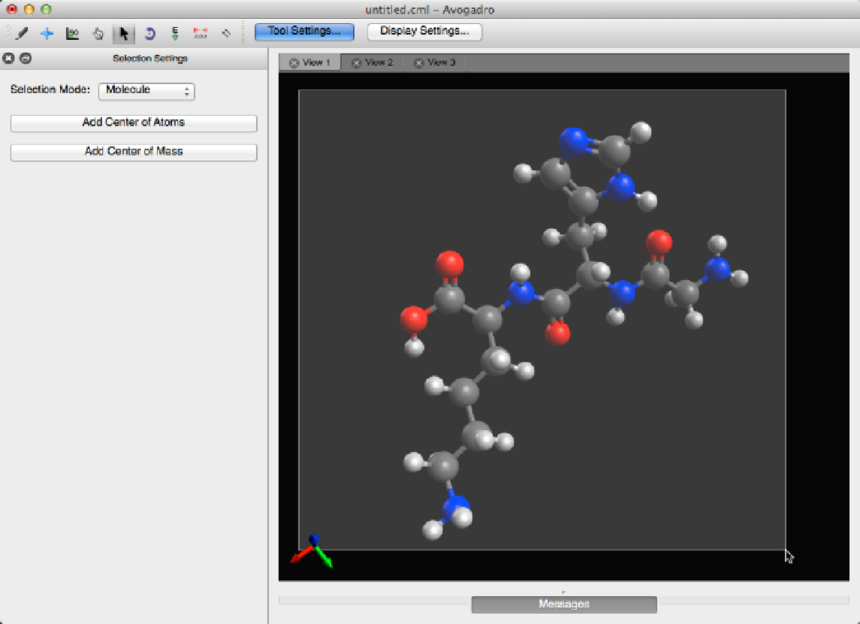Select the Selection arrow tool

124,33
